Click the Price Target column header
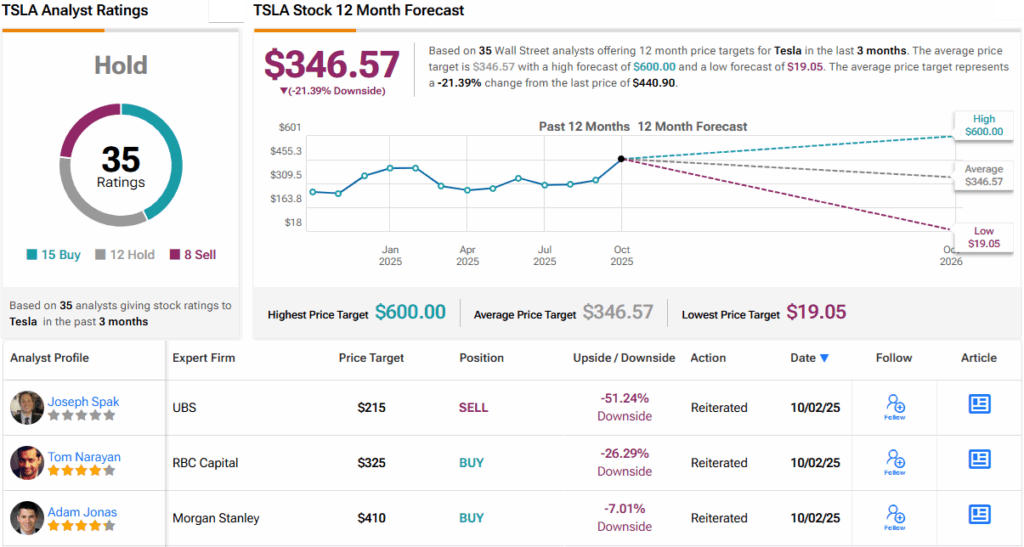Screen dimensions: 1024x547 (371, 358)
